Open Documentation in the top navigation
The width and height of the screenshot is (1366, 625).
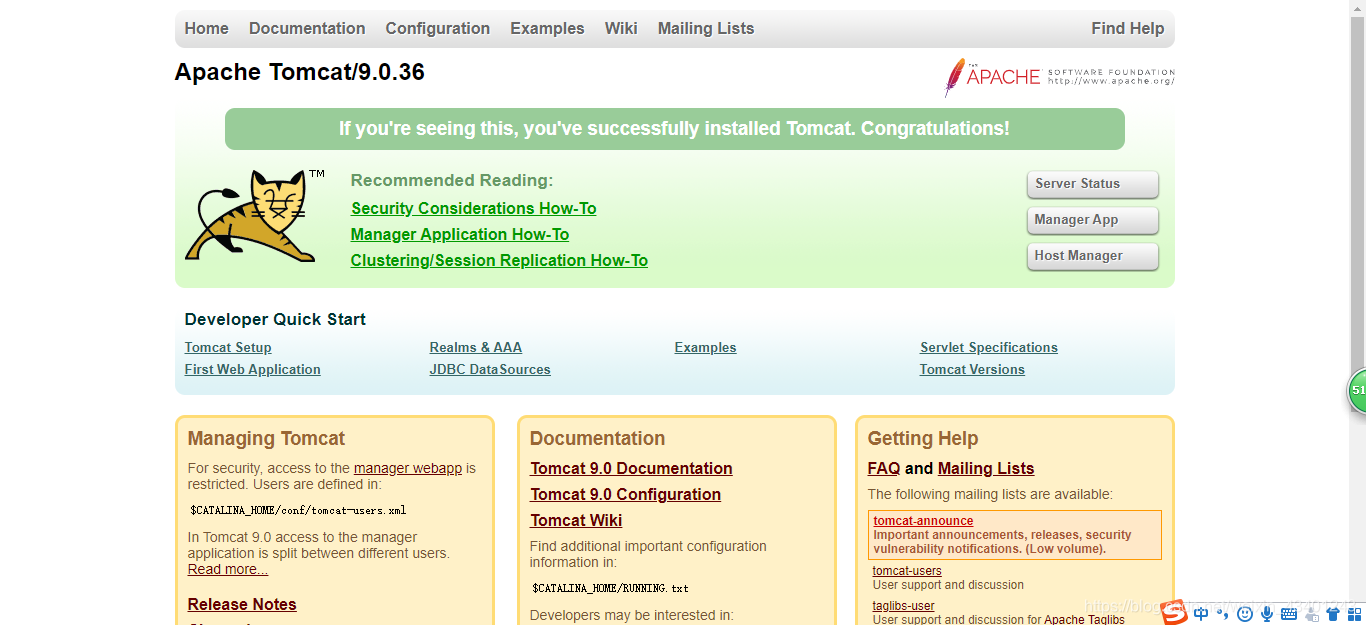point(307,28)
